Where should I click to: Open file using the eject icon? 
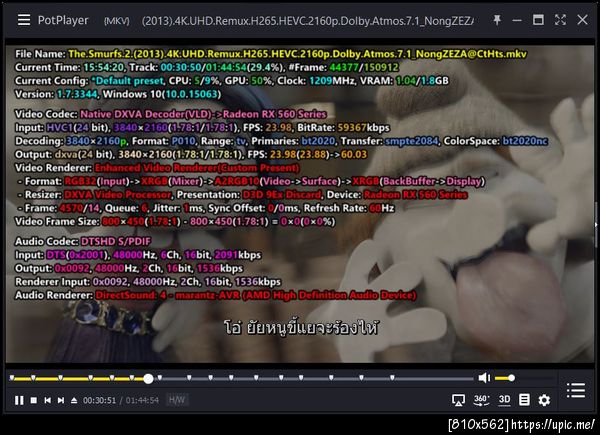(x=74, y=400)
